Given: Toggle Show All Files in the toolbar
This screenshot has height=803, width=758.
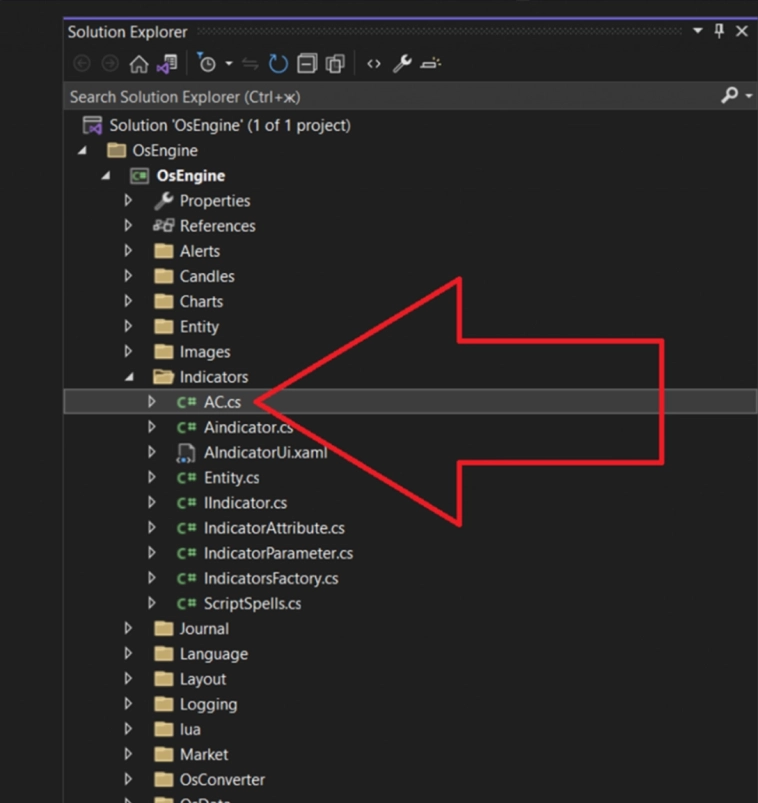Looking at the screenshot, I should point(335,64).
